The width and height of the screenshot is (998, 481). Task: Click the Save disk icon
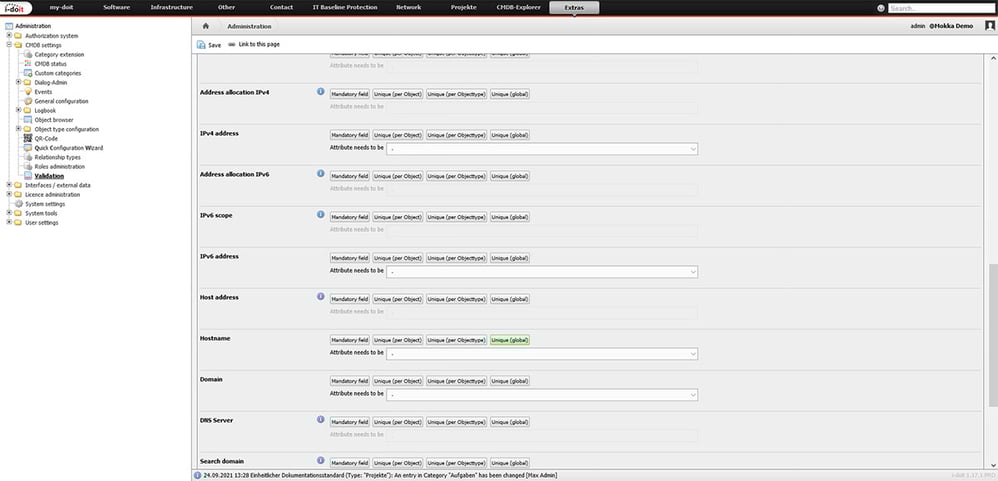[x=201, y=45]
